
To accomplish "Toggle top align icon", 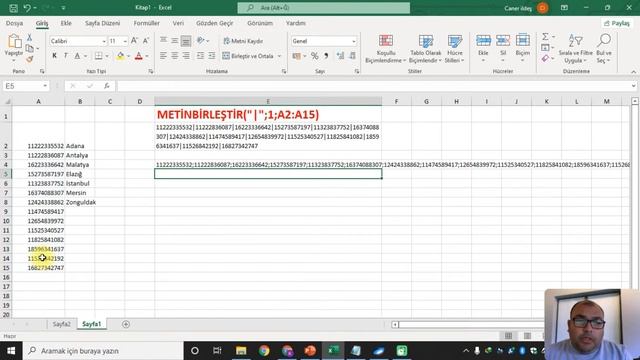I will [x=163, y=40].
